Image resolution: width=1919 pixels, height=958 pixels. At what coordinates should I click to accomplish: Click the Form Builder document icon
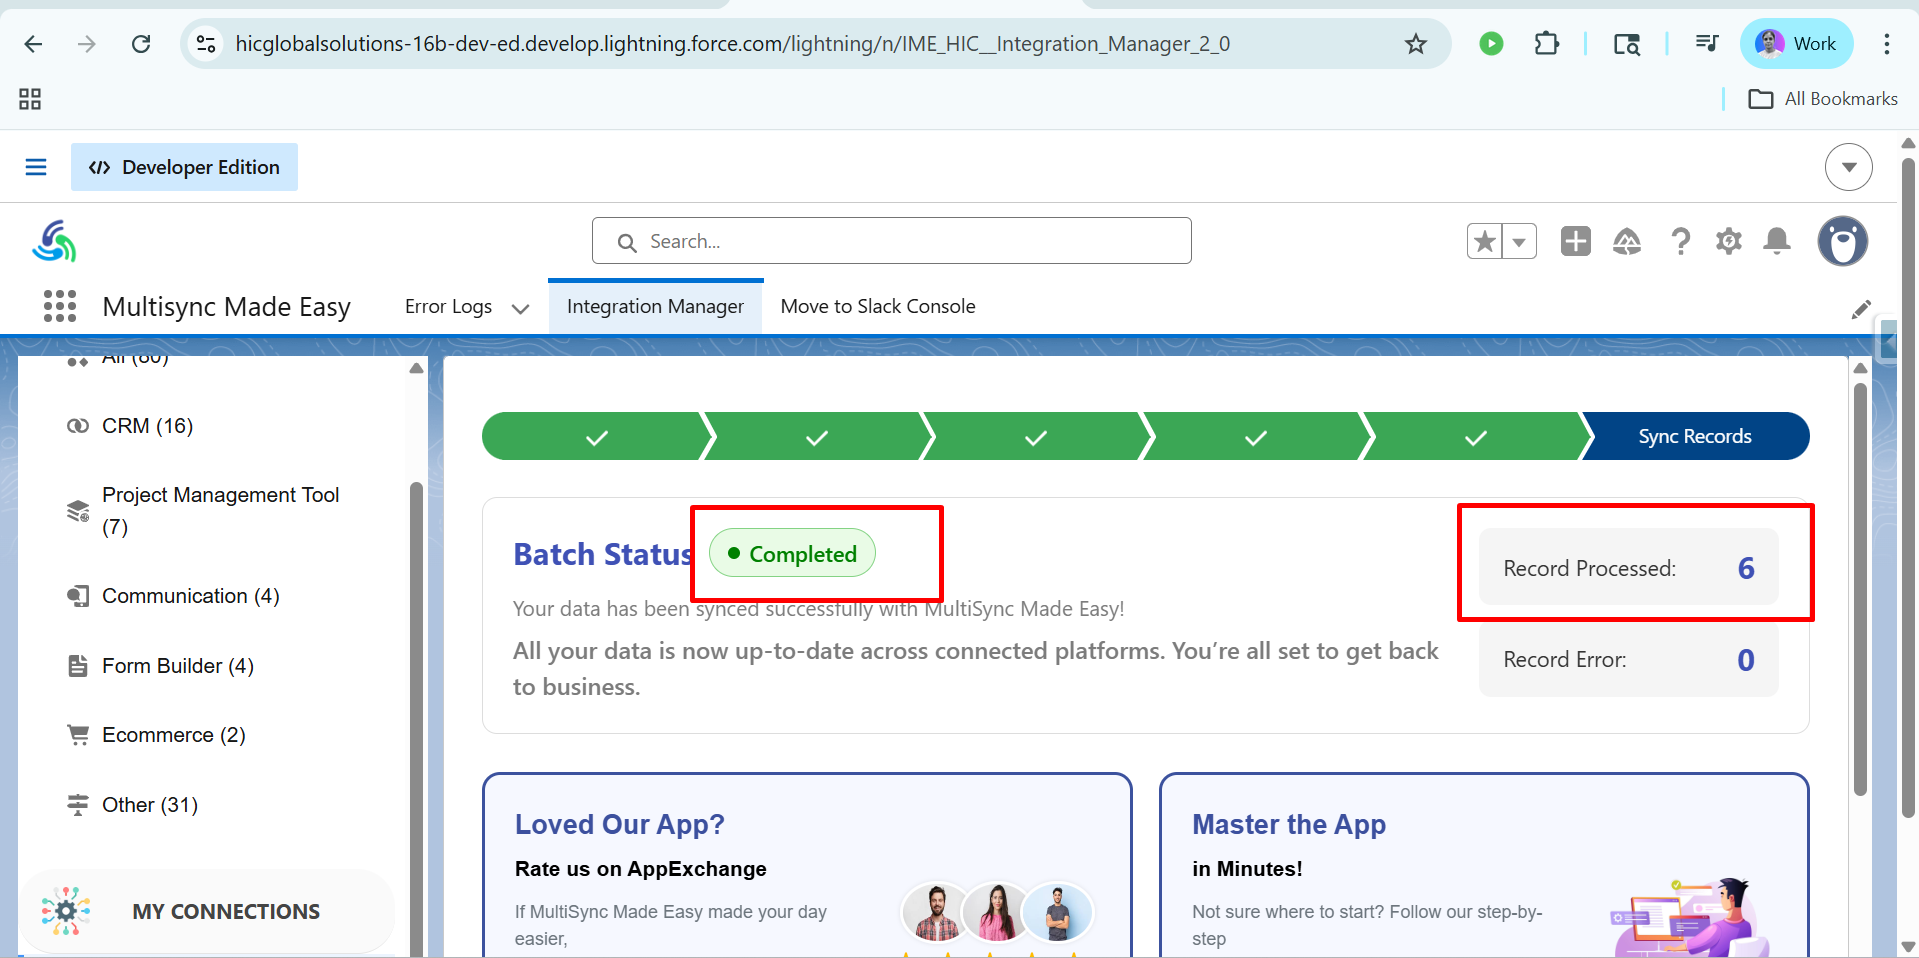pyautogui.click(x=78, y=666)
